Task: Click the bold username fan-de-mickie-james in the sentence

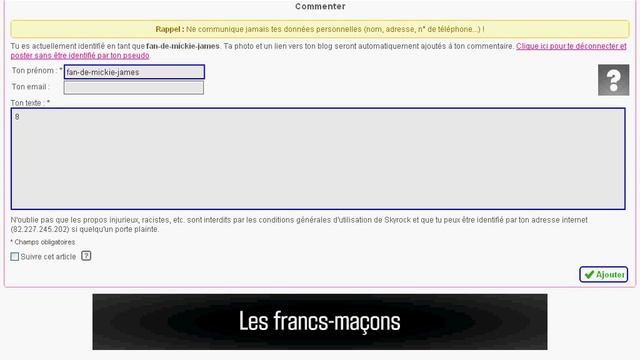Action: (183, 46)
